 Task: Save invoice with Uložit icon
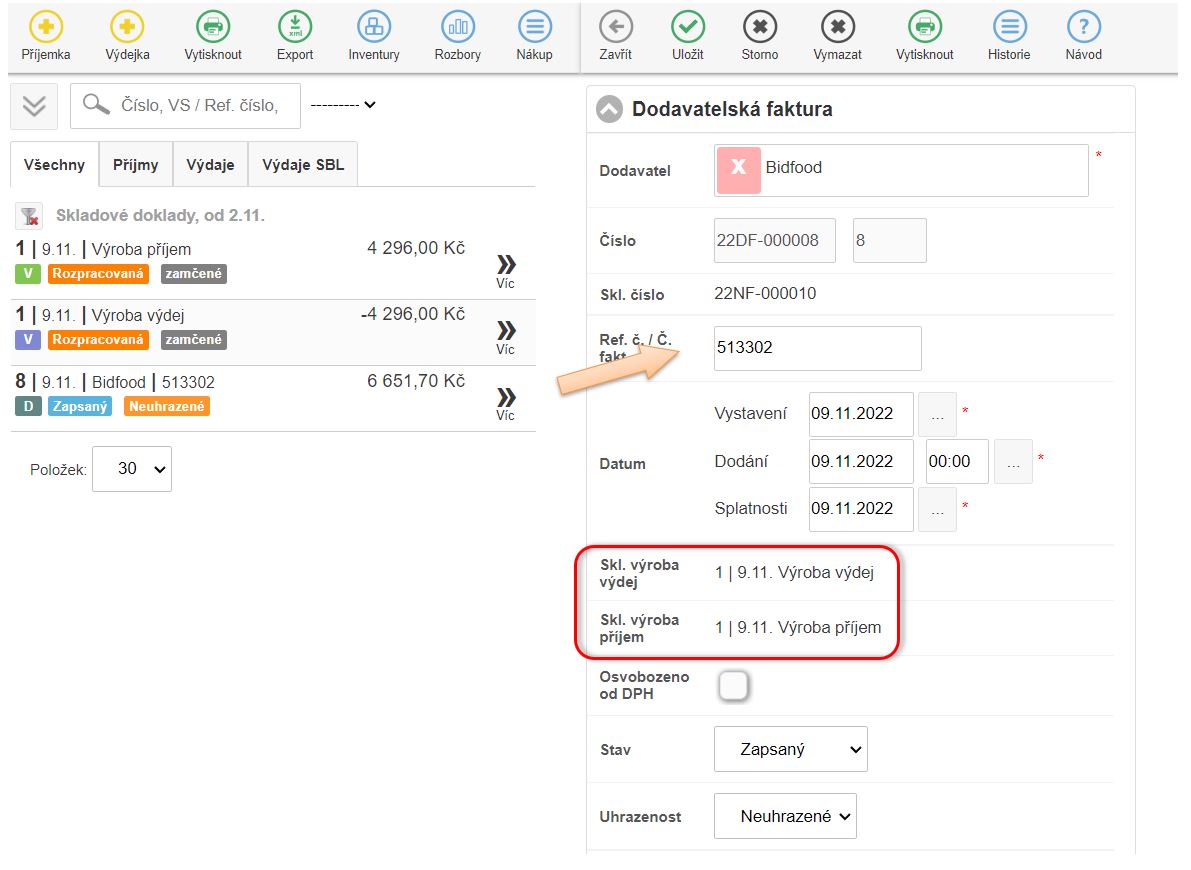coord(687,27)
